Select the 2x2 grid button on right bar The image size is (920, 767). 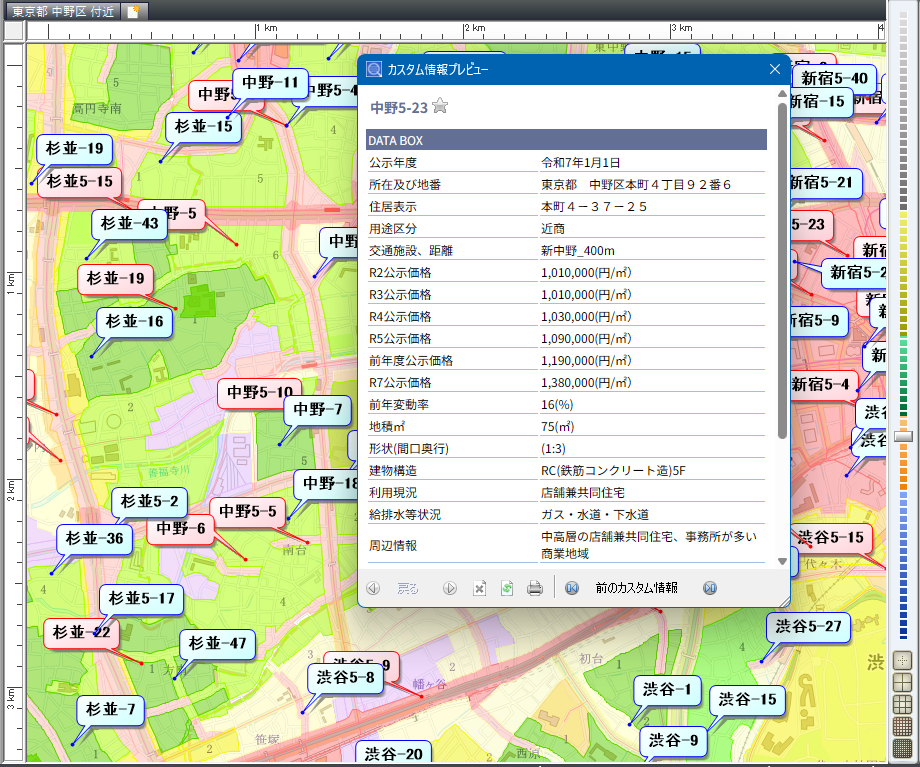coord(902,682)
